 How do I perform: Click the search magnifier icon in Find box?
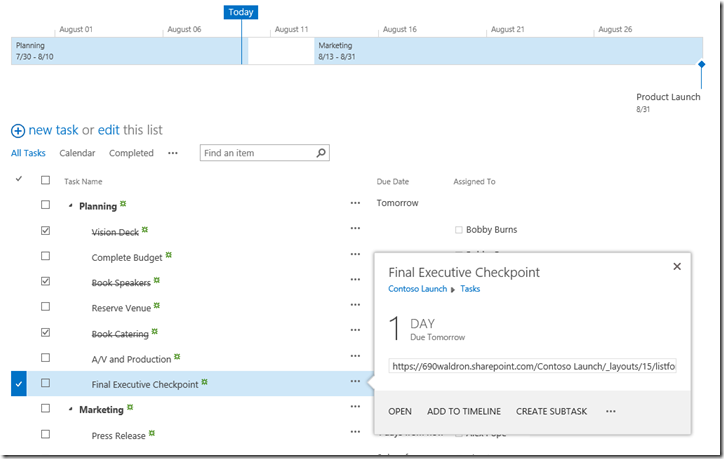321,153
